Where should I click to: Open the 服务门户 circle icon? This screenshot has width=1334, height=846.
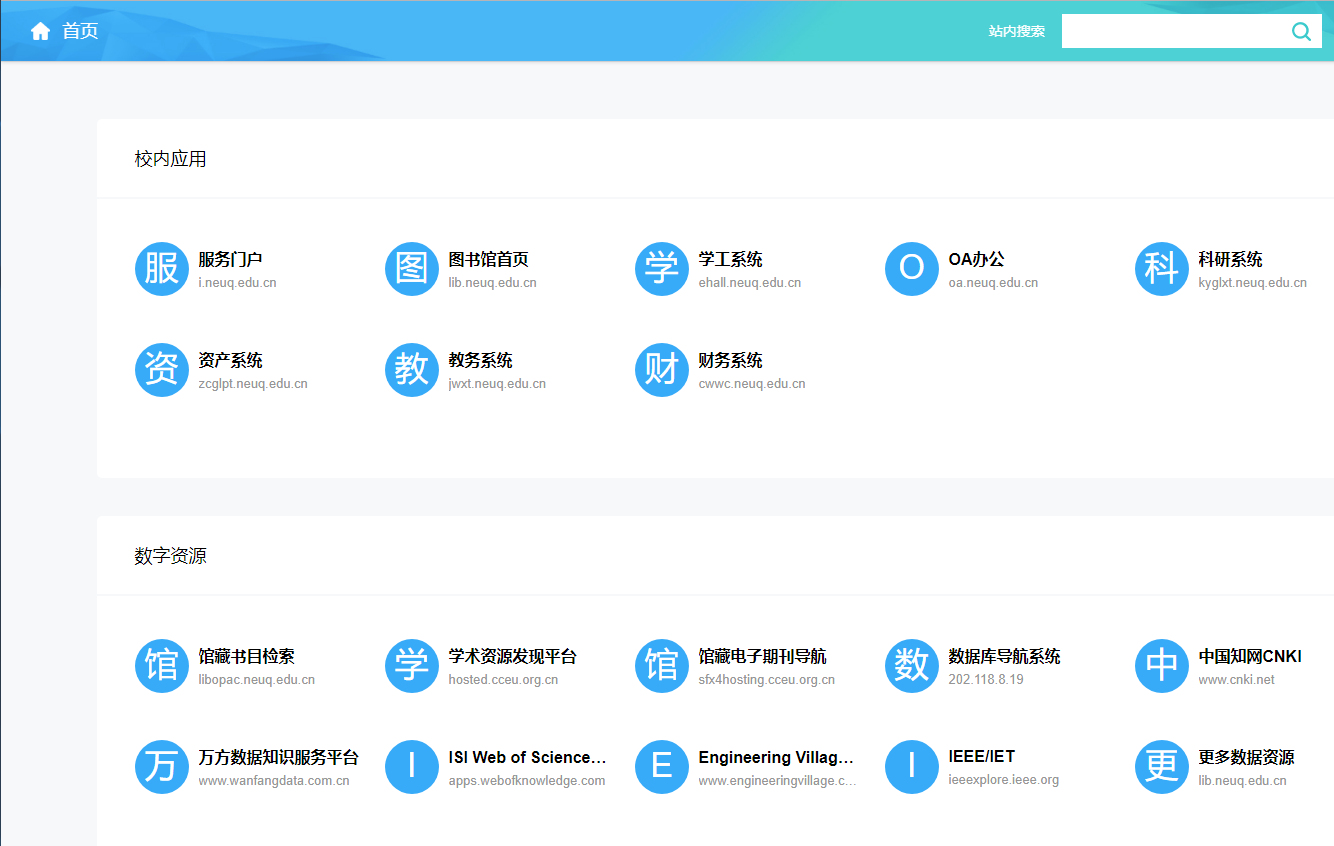click(x=162, y=269)
